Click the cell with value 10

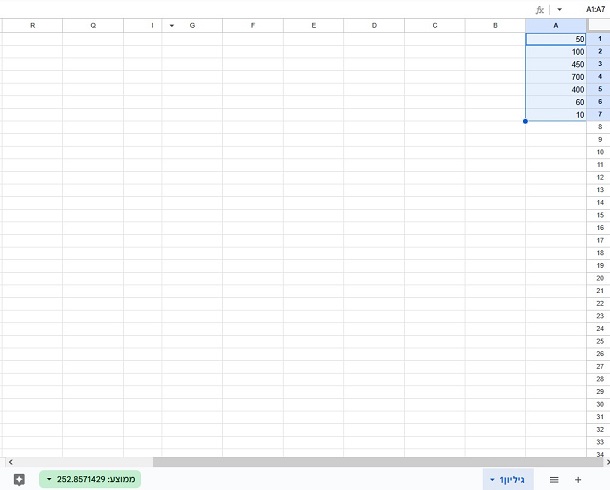(556, 115)
